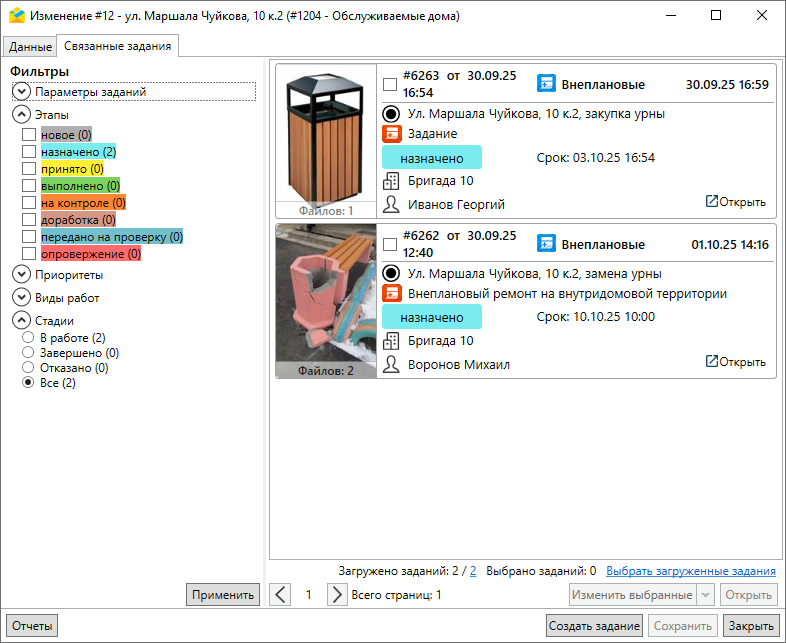The width and height of the screenshot is (786, 643).
Task: Open task #6262 via its Открыть icon
Action: [x=711, y=362]
